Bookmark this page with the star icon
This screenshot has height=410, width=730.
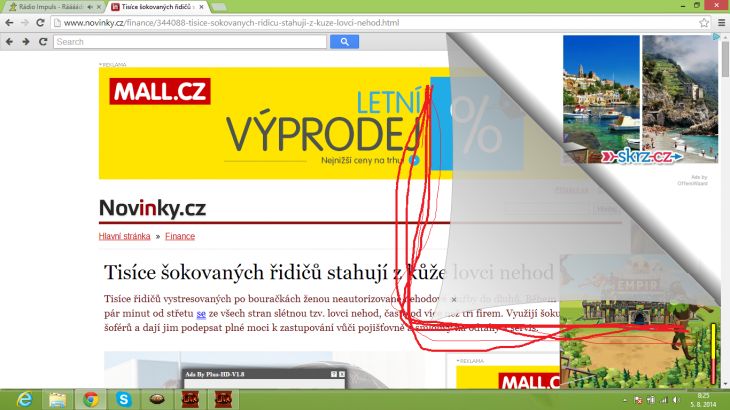[703, 22]
